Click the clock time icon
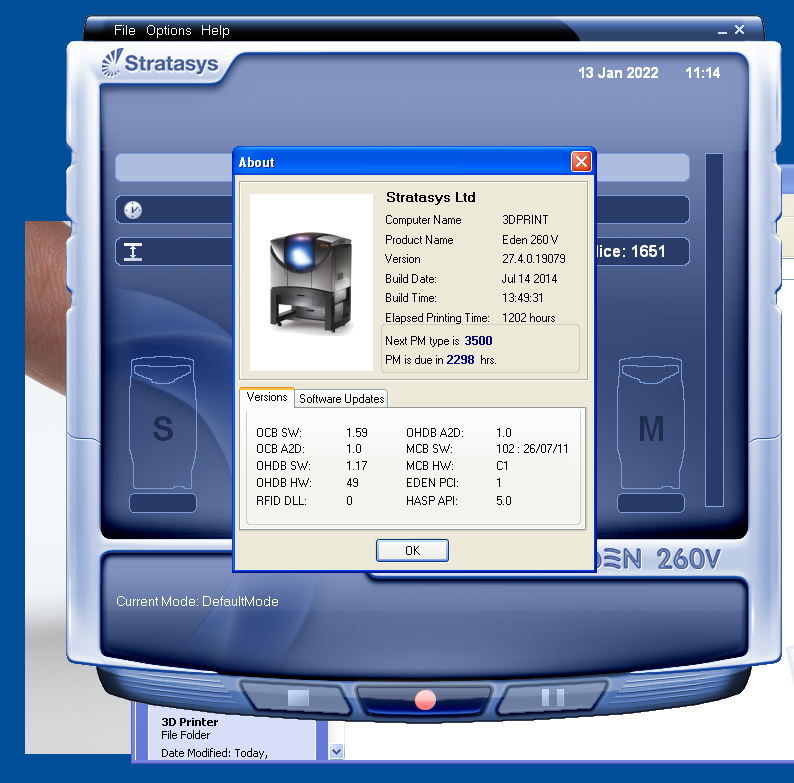The width and height of the screenshot is (794, 783). [133, 210]
